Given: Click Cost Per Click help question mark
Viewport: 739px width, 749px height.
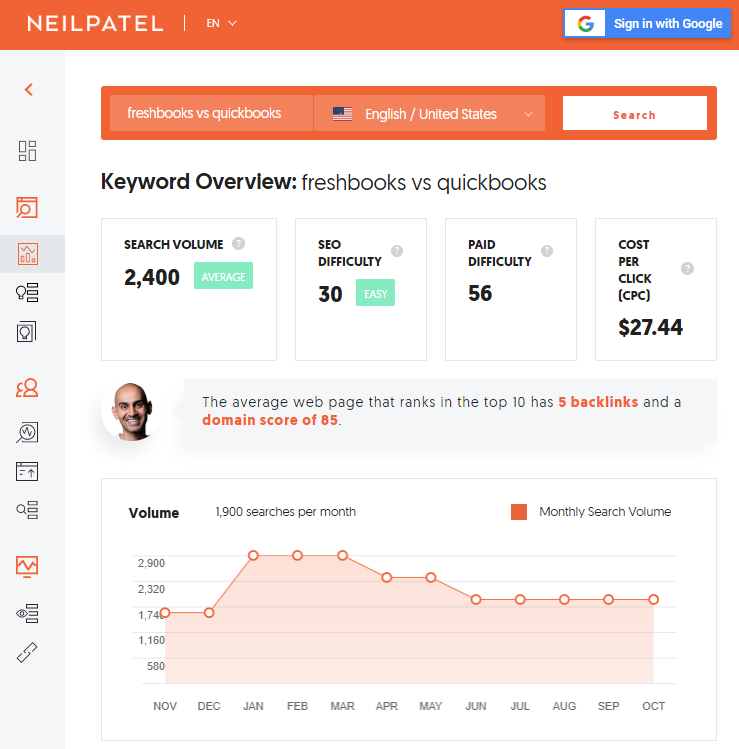Looking at the screenshot, I should [687, 268].
